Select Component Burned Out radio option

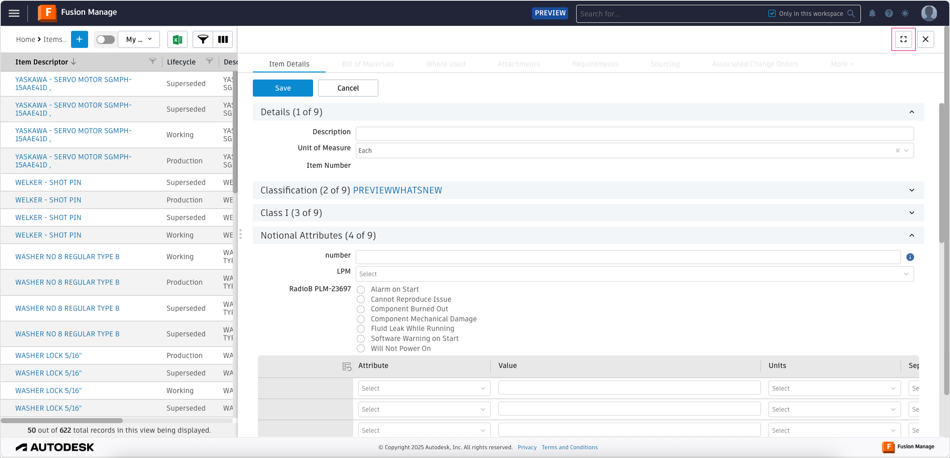click(360, 309)
